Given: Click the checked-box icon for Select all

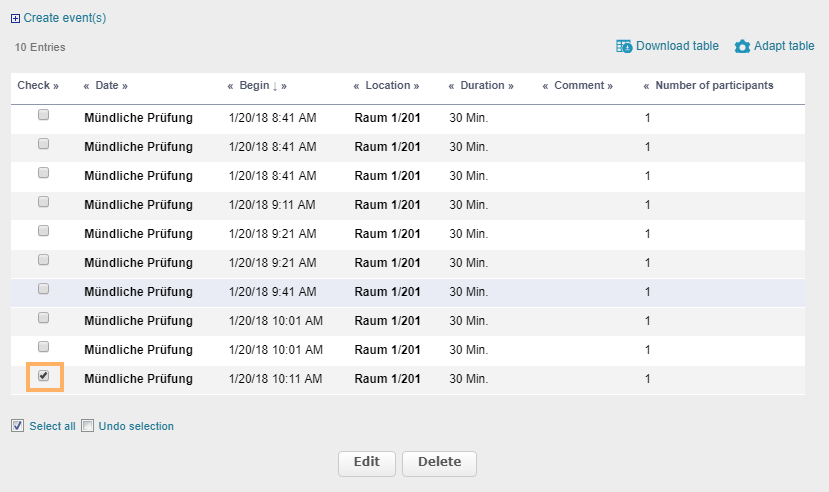Looking at the screenshot, I should pos(17,426).
